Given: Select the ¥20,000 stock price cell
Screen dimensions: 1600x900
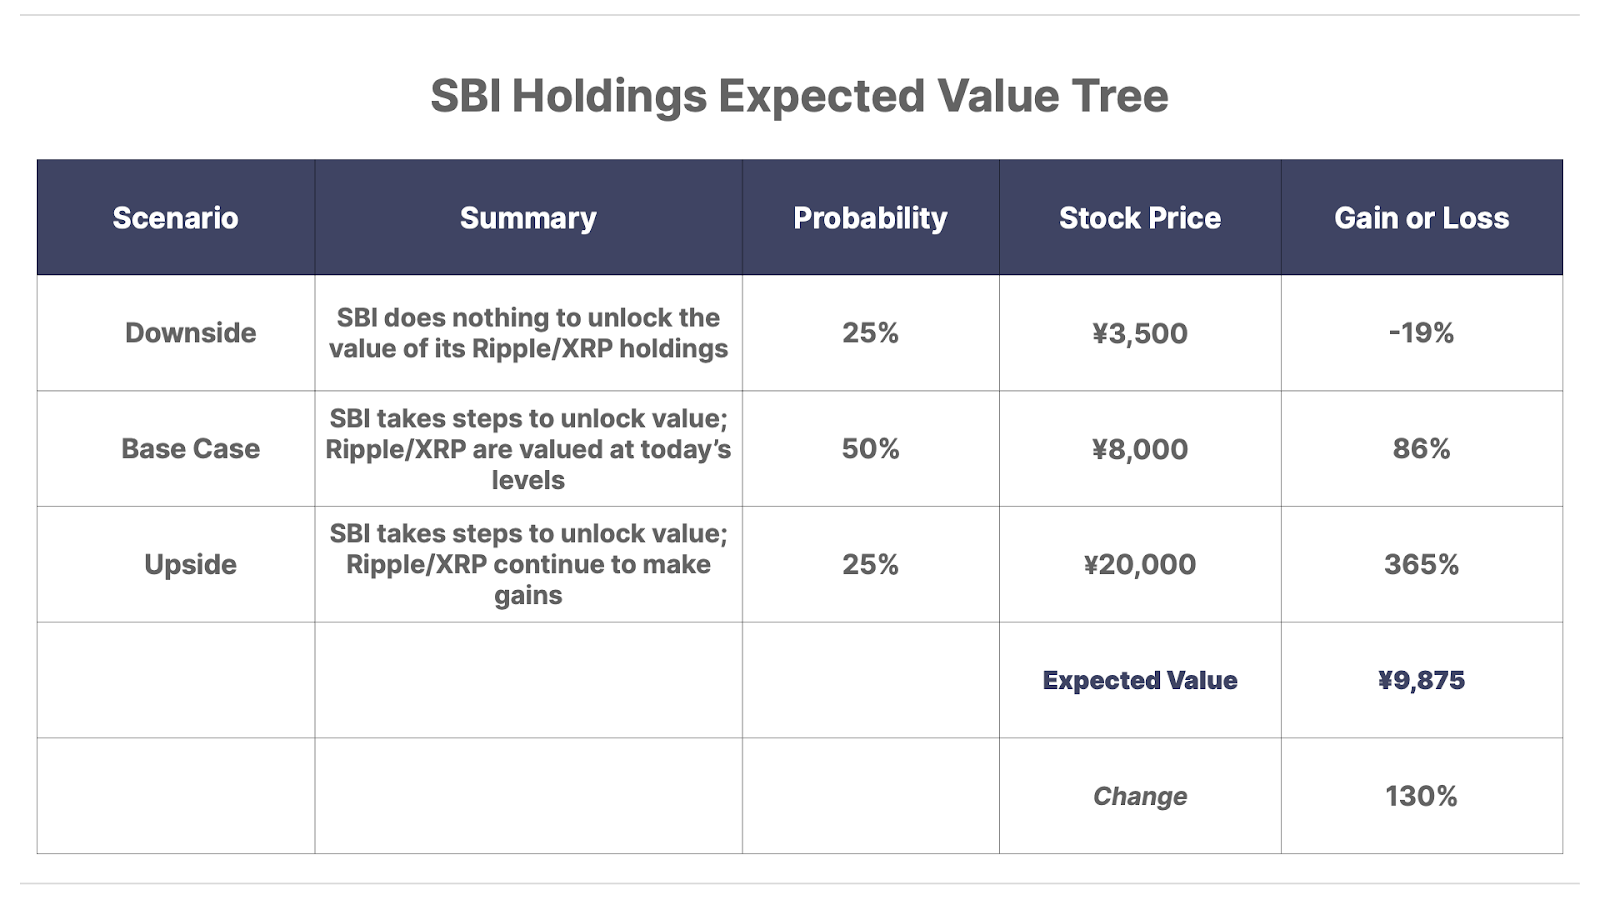Looking at the screenshot, I should point(1140,565).
